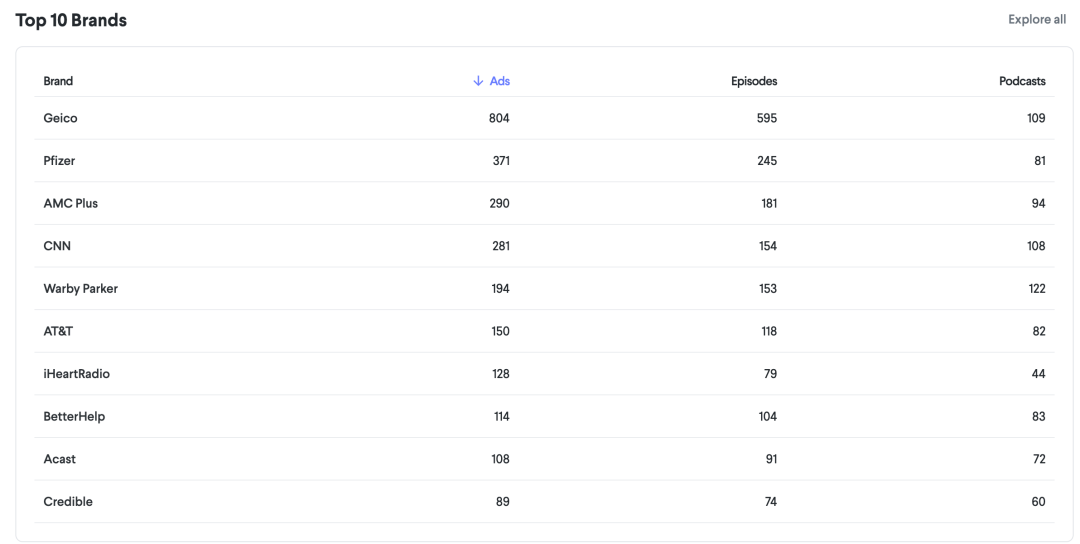Select the Geico brand row
The width and height of the screenshot is (1080, 544).
[x=544, y=118]
